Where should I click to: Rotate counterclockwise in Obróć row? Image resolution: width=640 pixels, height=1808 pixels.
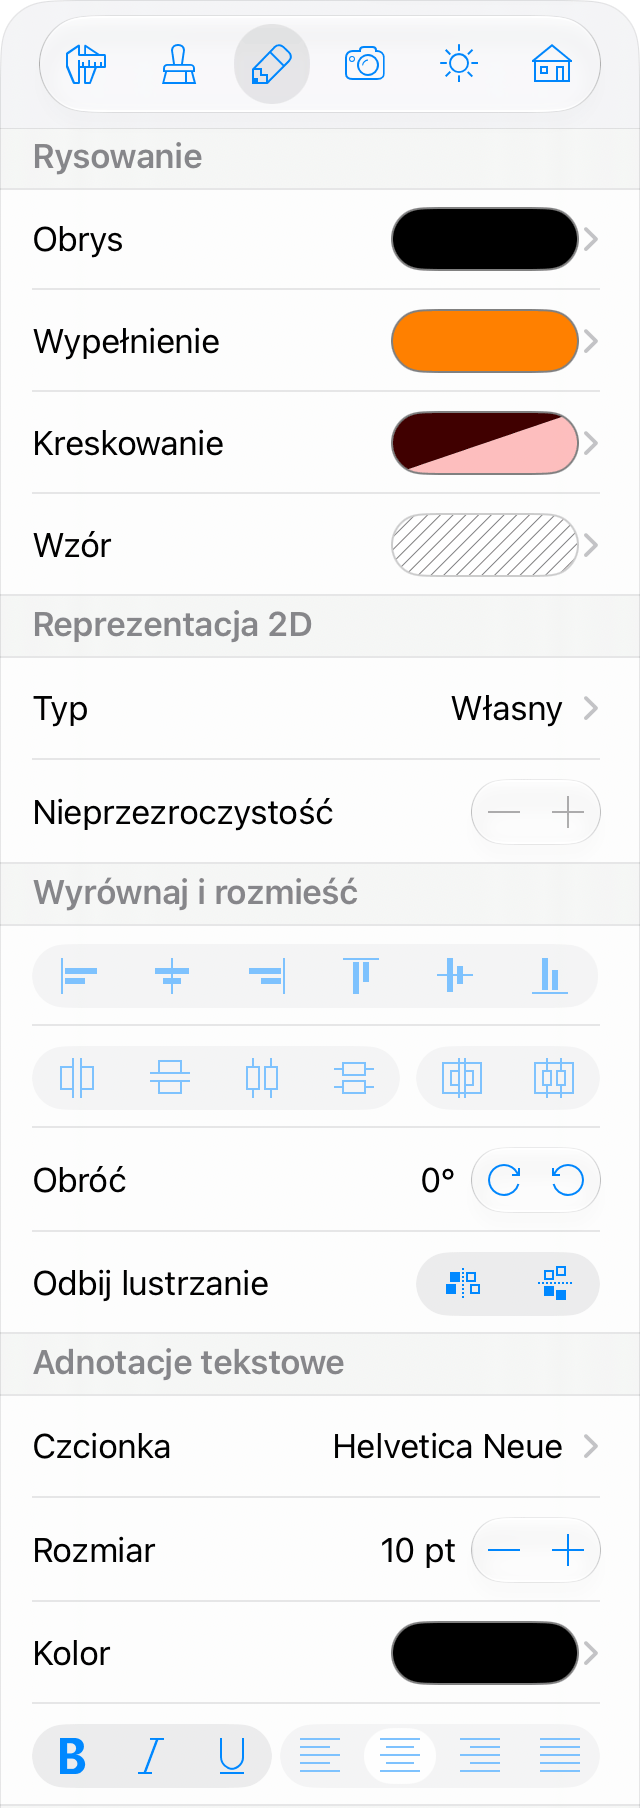pos(568,1181)
